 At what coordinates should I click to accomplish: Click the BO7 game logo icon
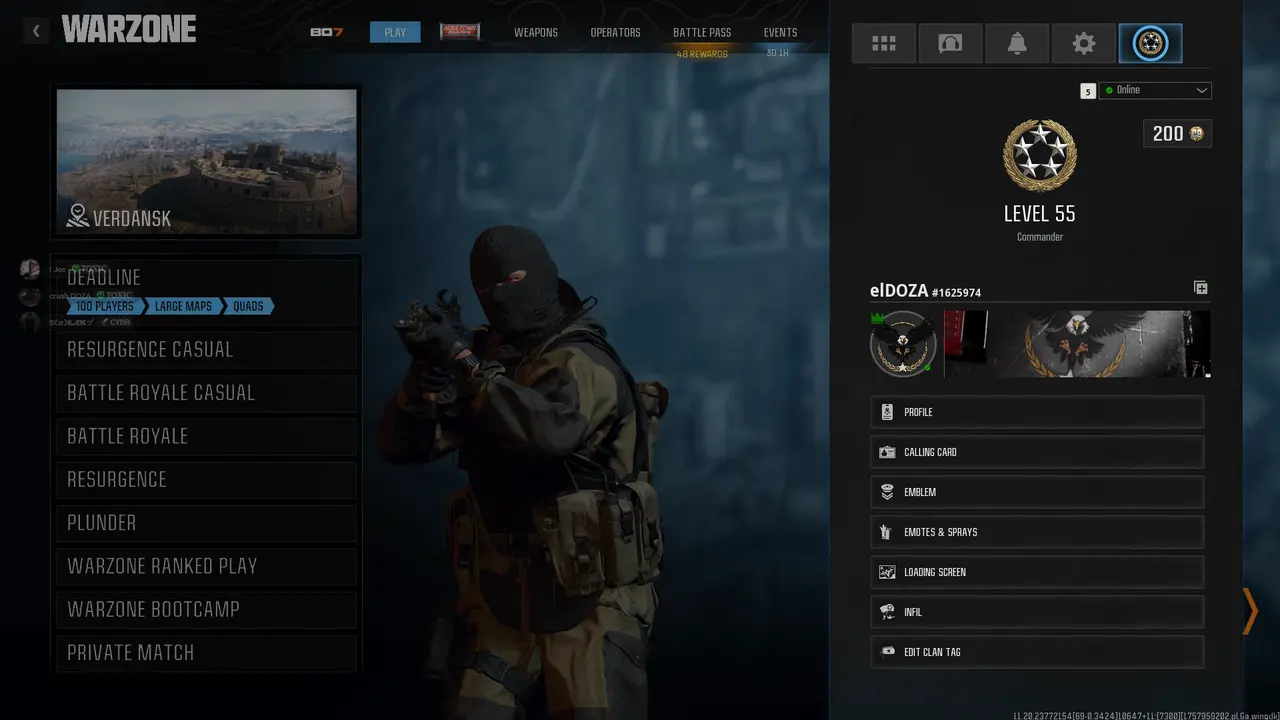326,32
